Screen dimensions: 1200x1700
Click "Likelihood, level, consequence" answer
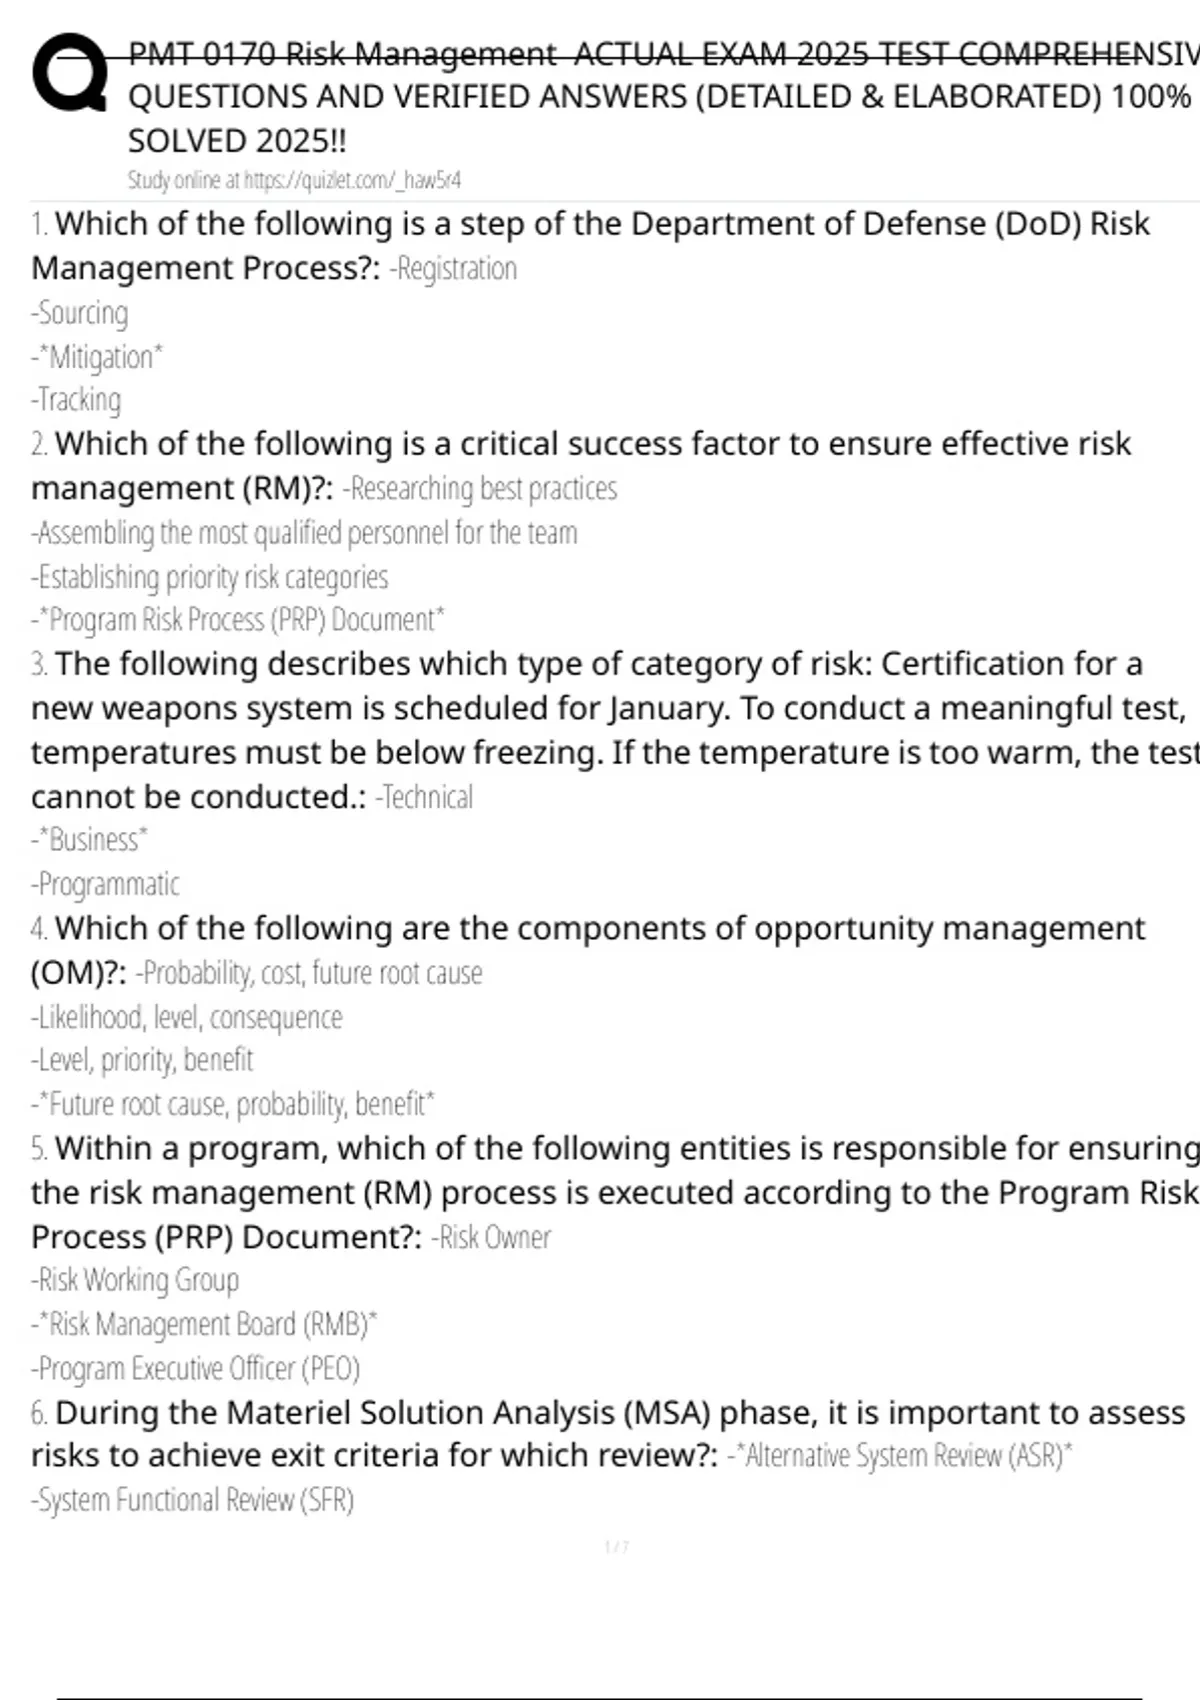click(x=187, y=1018)
